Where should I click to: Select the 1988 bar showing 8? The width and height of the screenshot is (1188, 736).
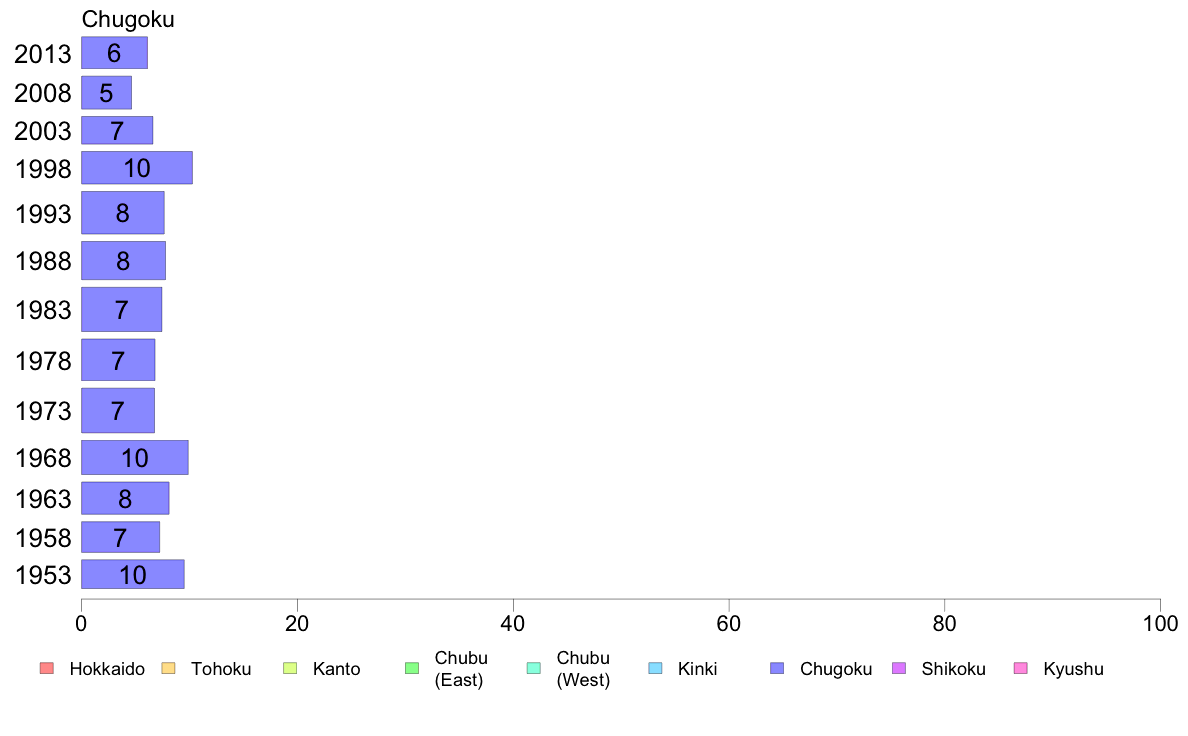coord(123,261)
